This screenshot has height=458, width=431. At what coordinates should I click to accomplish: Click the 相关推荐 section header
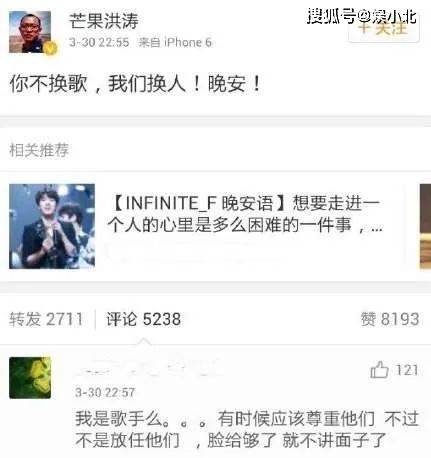39,150
